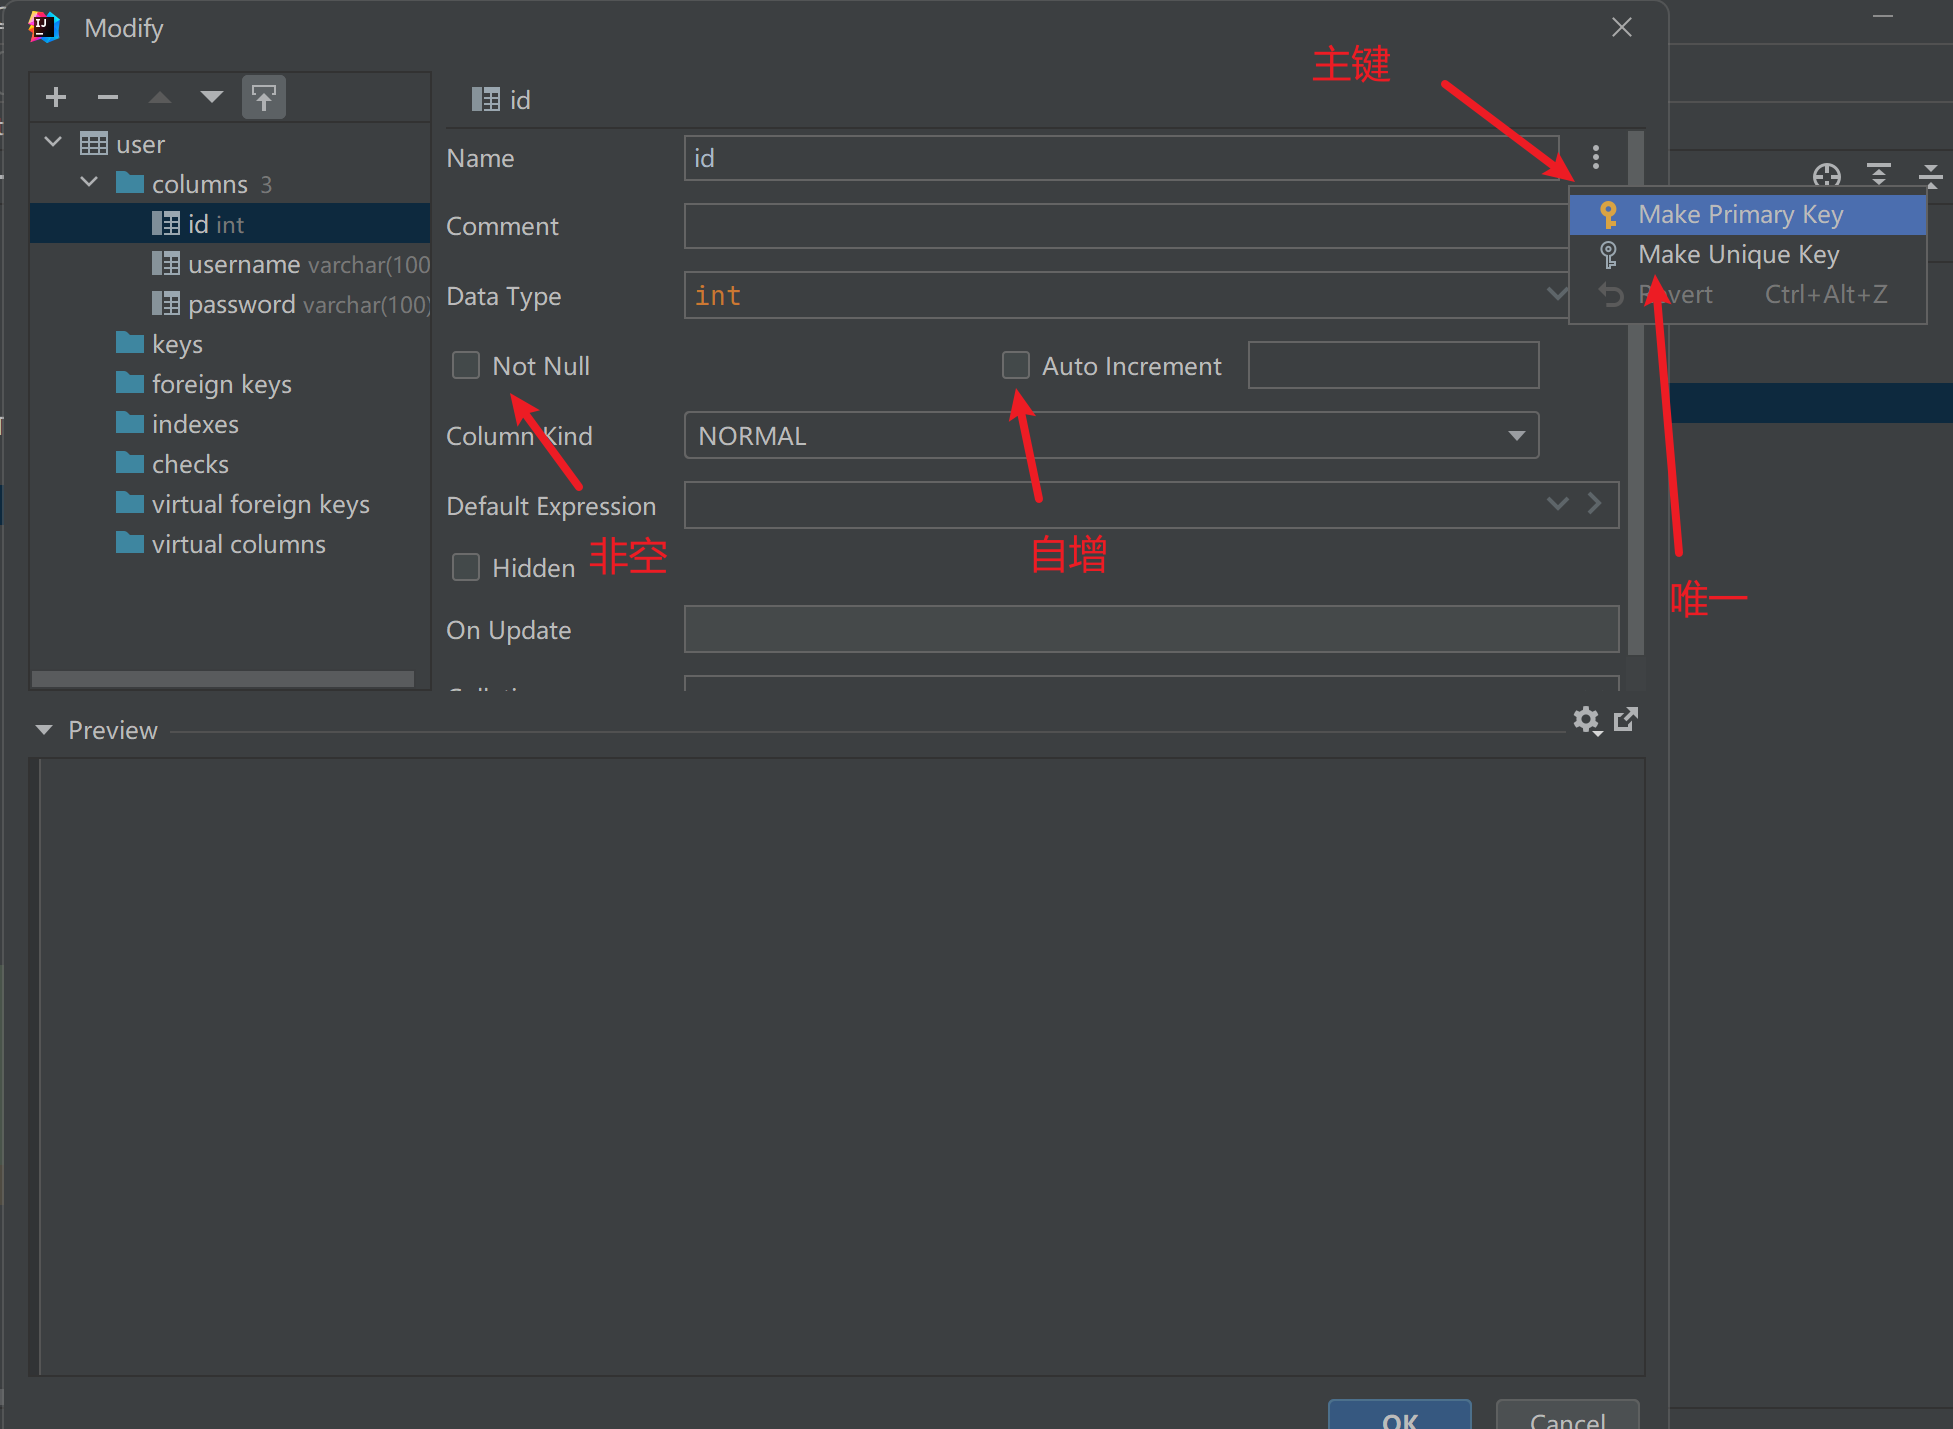This screenshot has width=1953, height=1429.
Task: Choose Make Unique Key in the context menu
Action: click(1737, 254)
